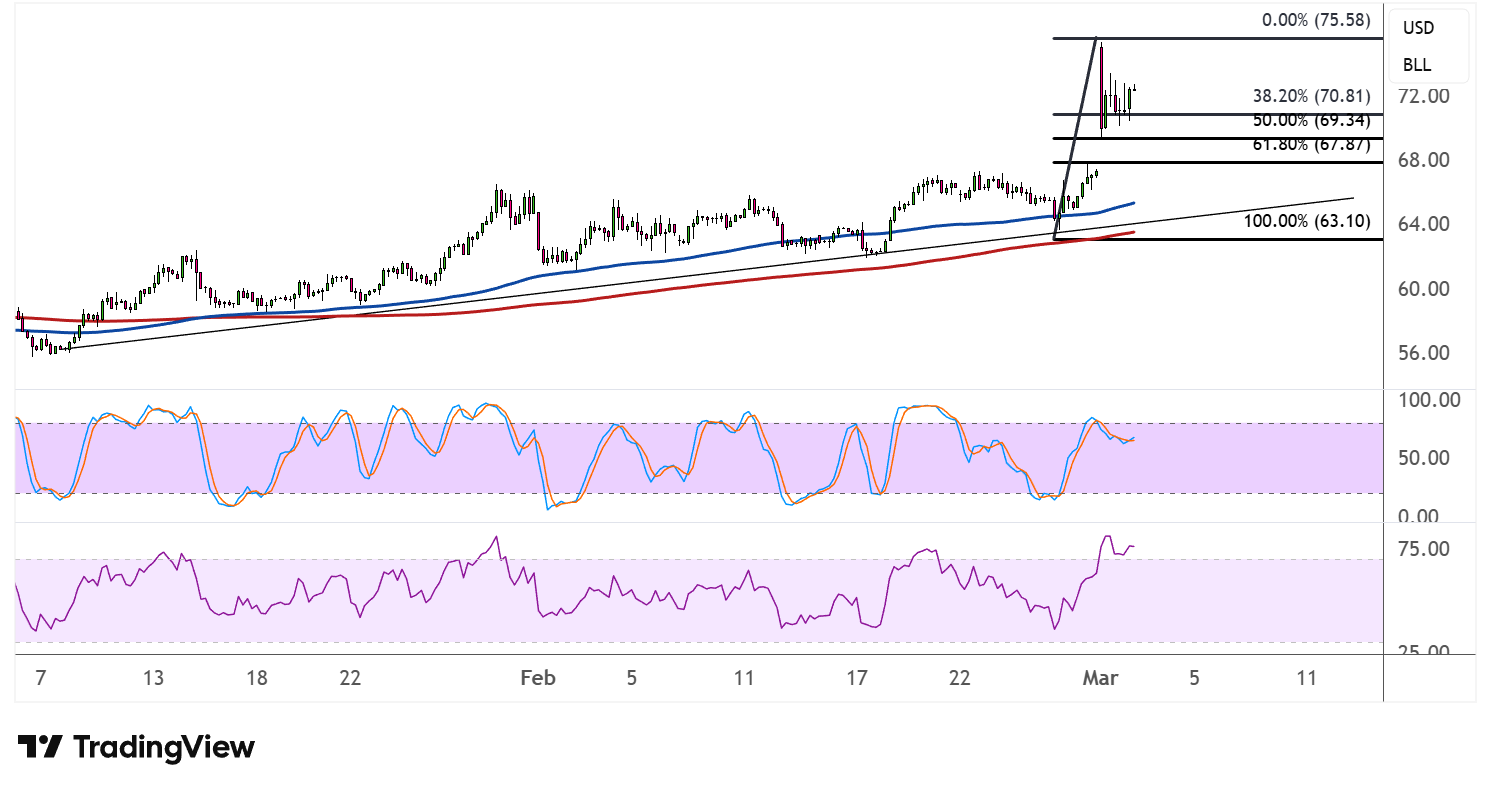
Task: Click the 72.00 price axis label
Action: coord(1424,96)
